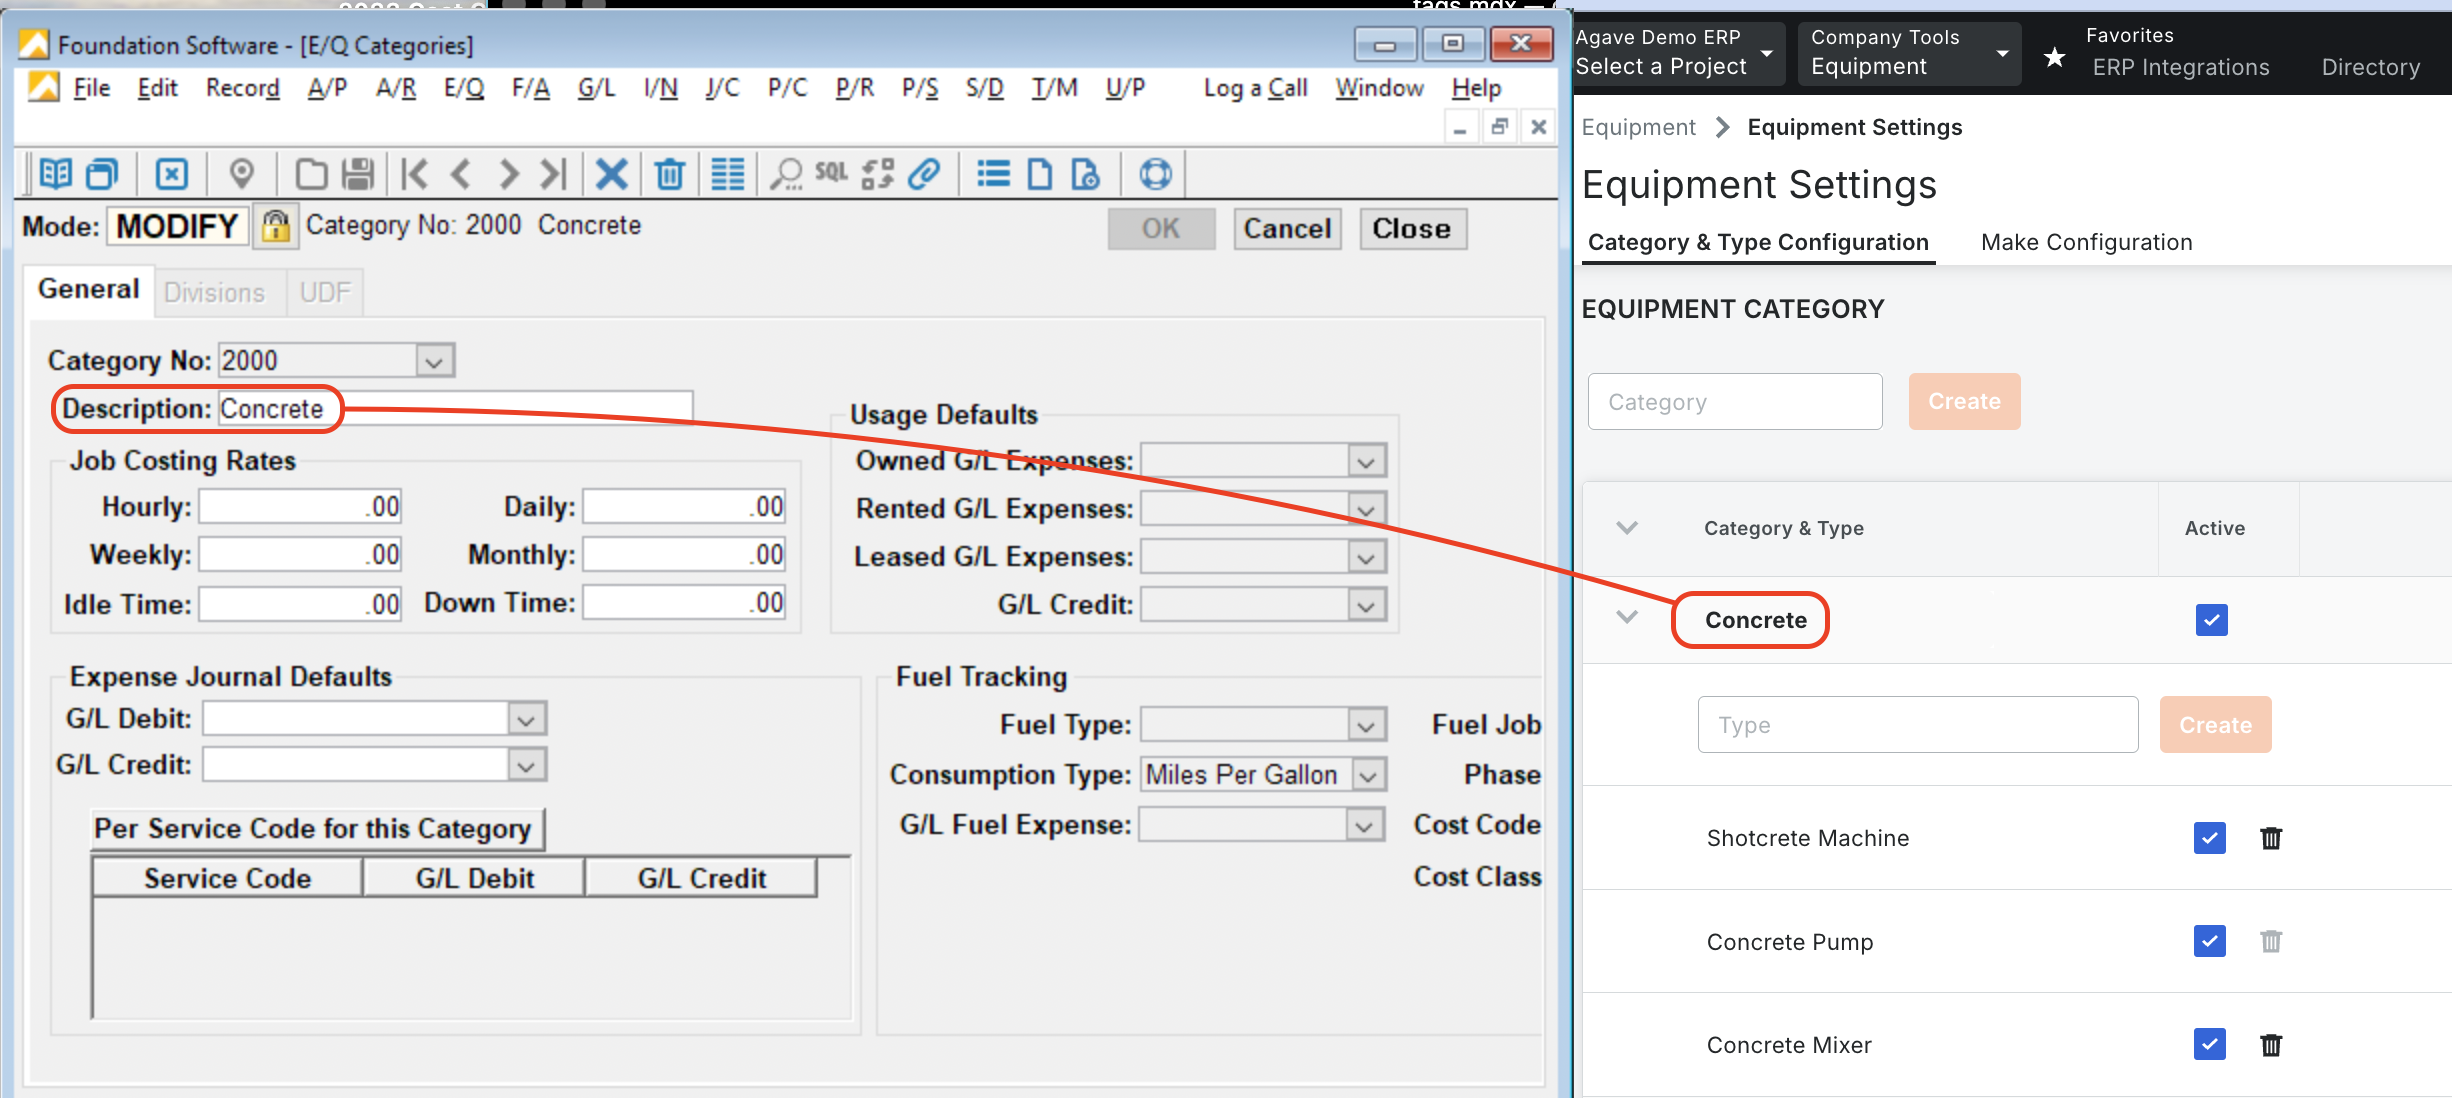
Task: Toggle Active checkbox for Concrete Mixer
Action: (2209, 1044)
